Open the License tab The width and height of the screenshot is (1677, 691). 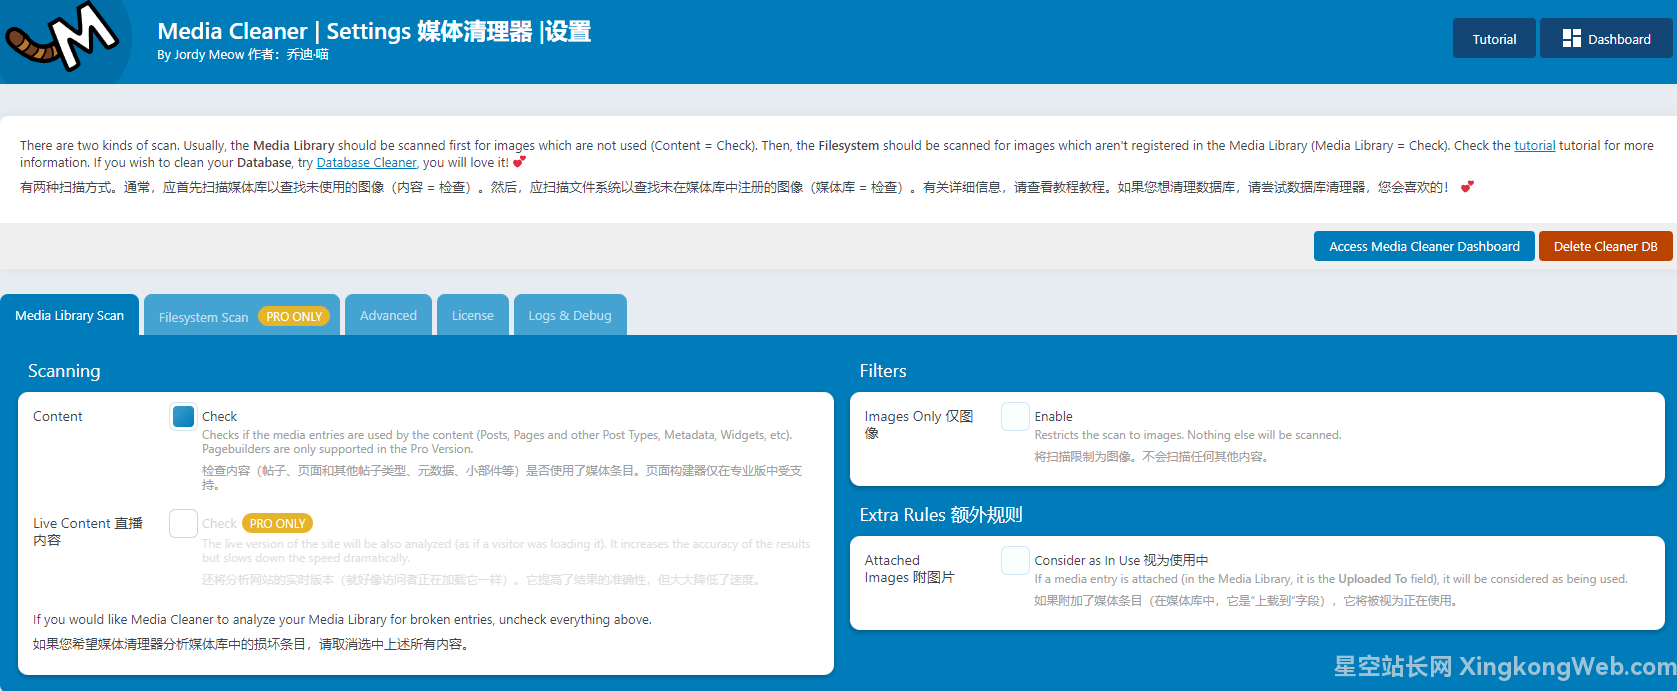472,315
